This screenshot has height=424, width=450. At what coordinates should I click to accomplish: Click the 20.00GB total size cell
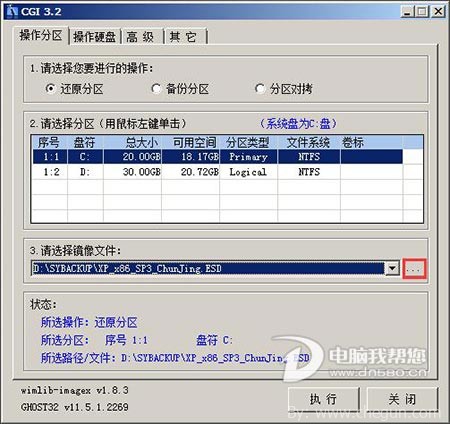132,157
